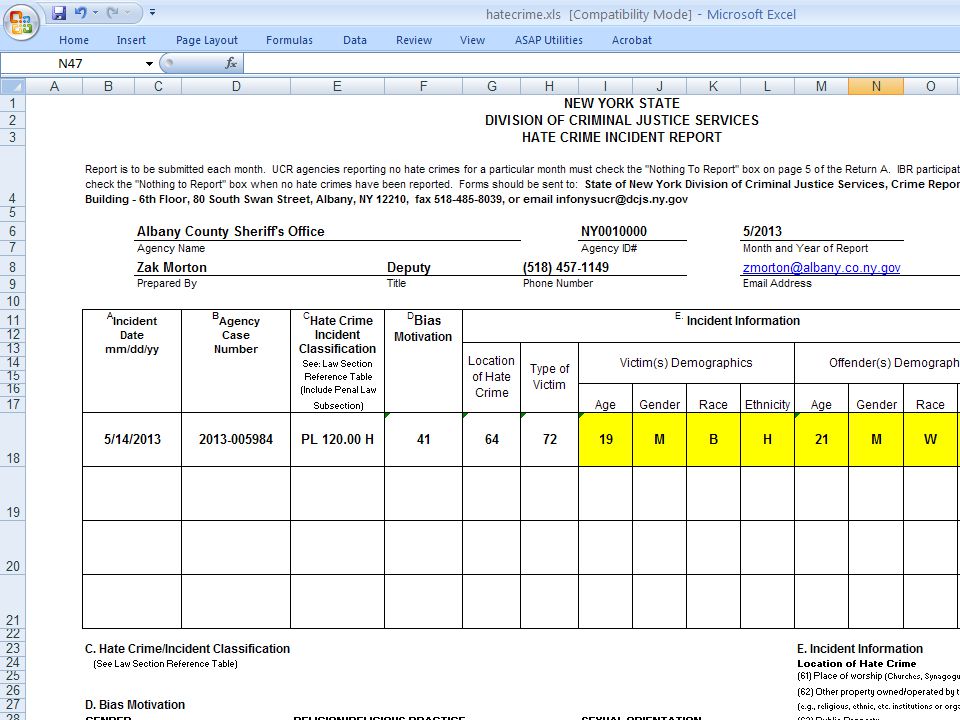The width and height of the screenshot is (960, 720).
Task: Select row header 20
Action: (x=13, y=547)
